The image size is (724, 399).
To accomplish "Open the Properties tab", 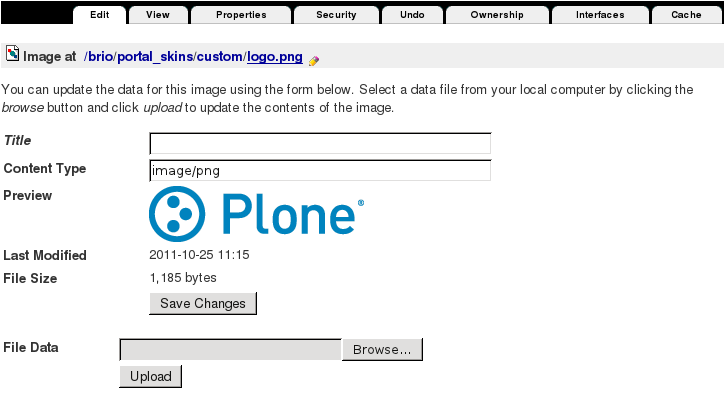I will [241, 15].
